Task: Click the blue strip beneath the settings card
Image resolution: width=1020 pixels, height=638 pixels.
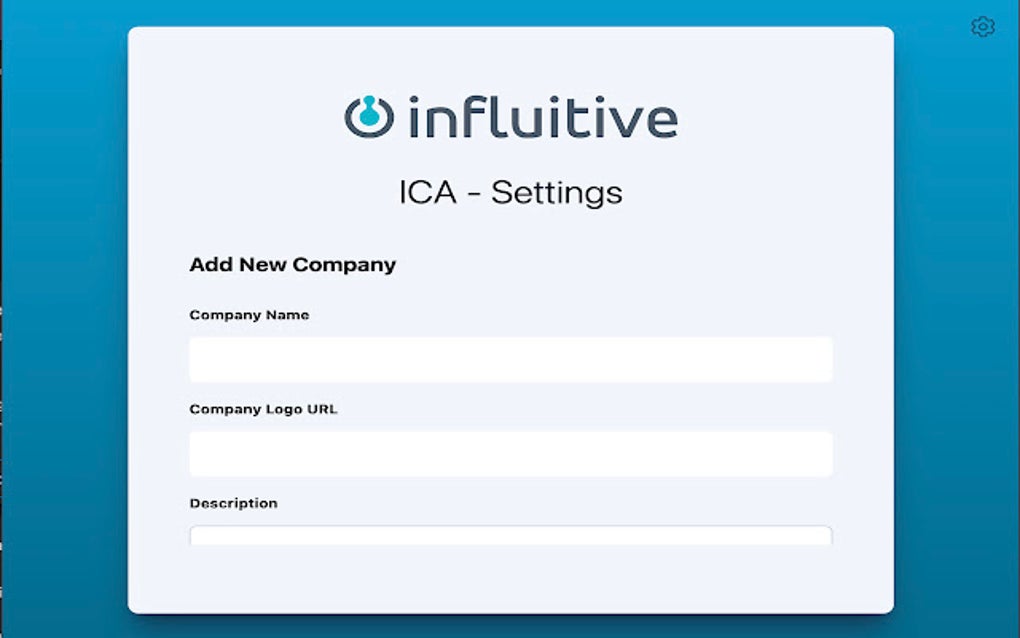Action: (510, 626)
